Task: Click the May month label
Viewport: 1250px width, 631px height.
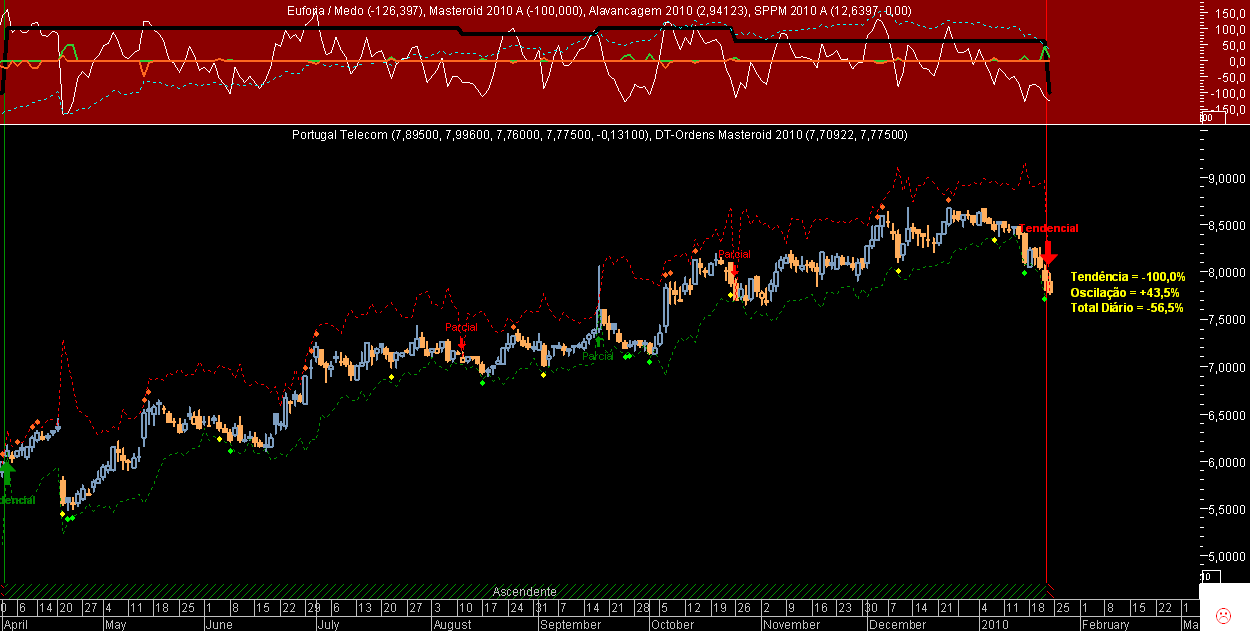Action: pyautogui.click(x=116, y=624)
